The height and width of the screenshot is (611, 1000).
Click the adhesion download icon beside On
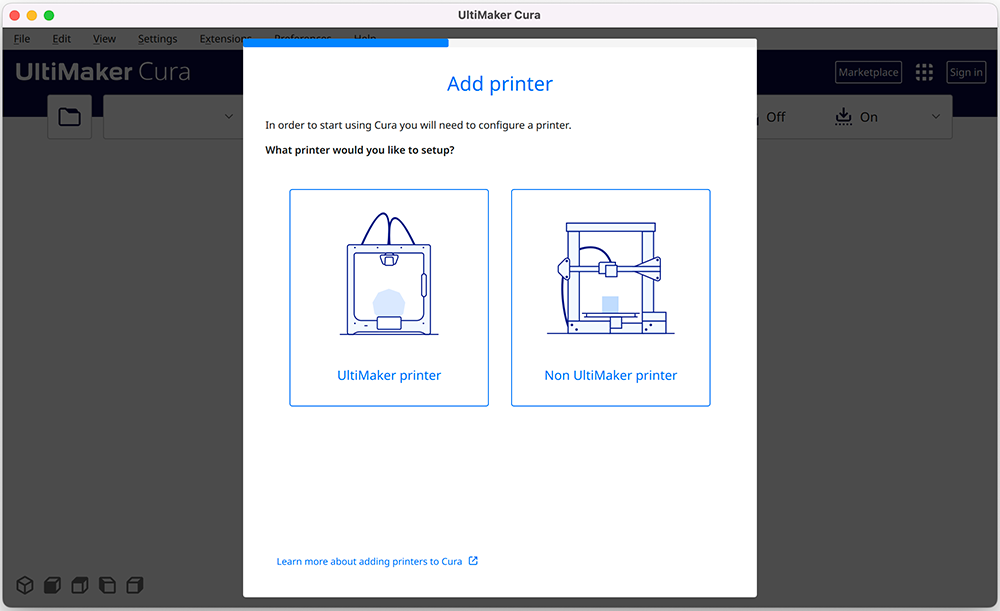[x=842, y=116]
